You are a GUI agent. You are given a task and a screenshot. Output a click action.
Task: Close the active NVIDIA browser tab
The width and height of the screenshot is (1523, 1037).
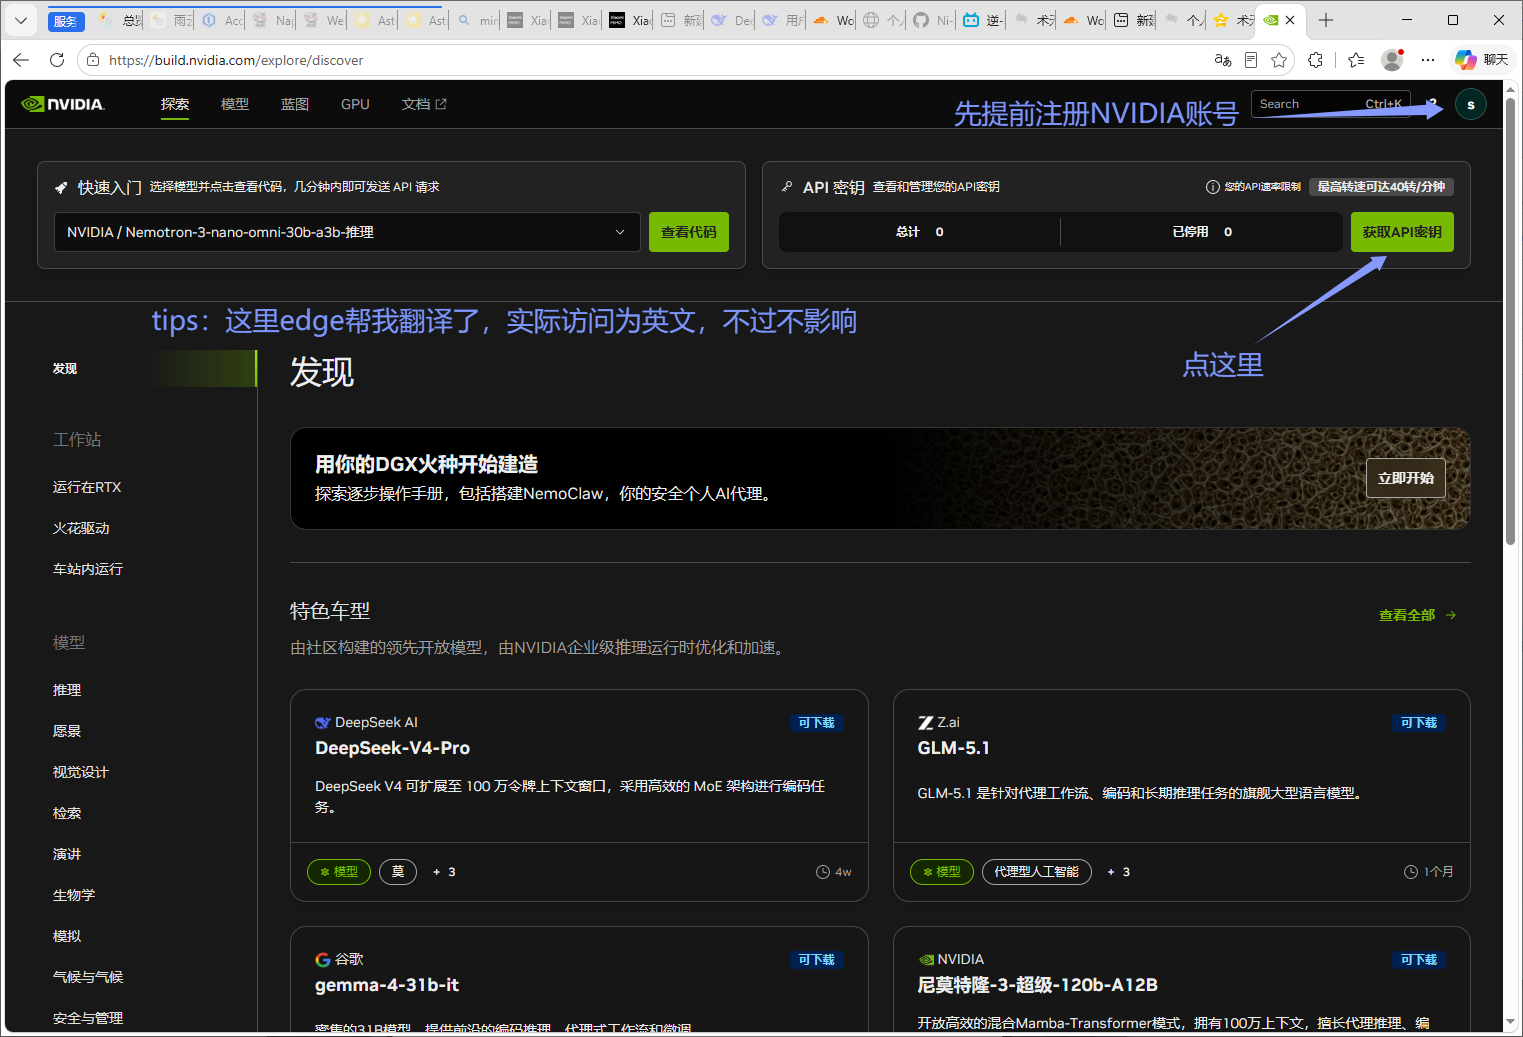tap(1291, 20)
